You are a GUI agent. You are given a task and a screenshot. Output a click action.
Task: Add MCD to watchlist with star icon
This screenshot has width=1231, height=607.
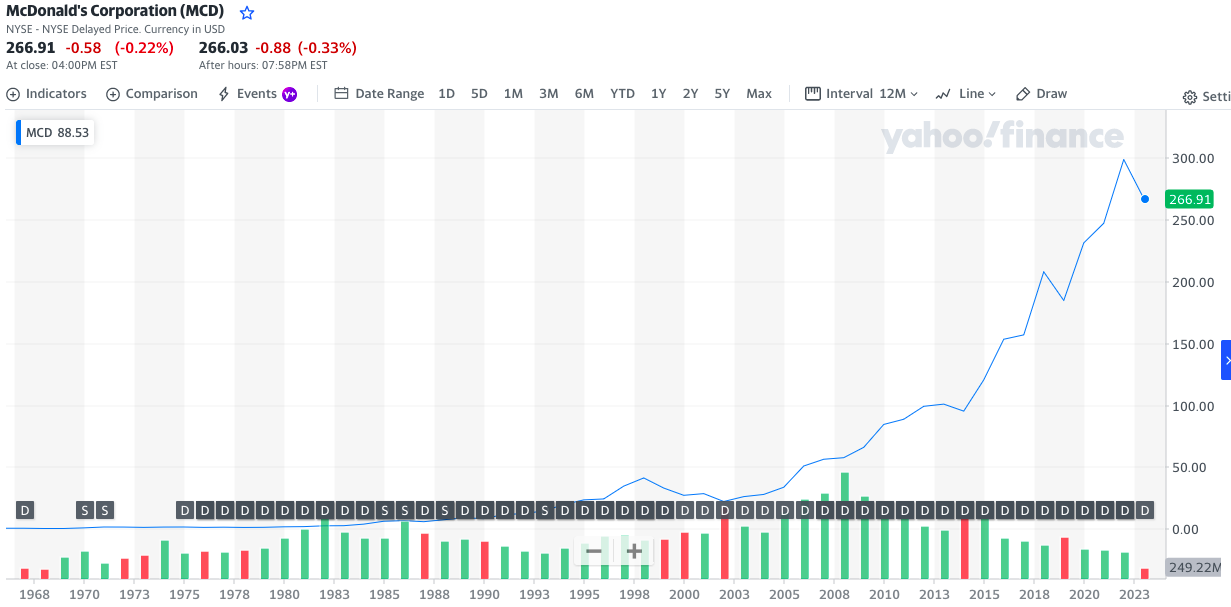(247, 13)
